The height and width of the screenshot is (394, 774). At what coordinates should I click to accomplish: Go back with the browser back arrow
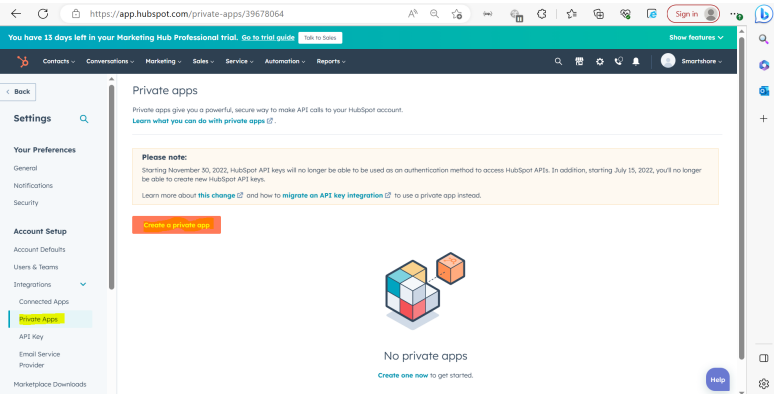[x=16, y=14]
